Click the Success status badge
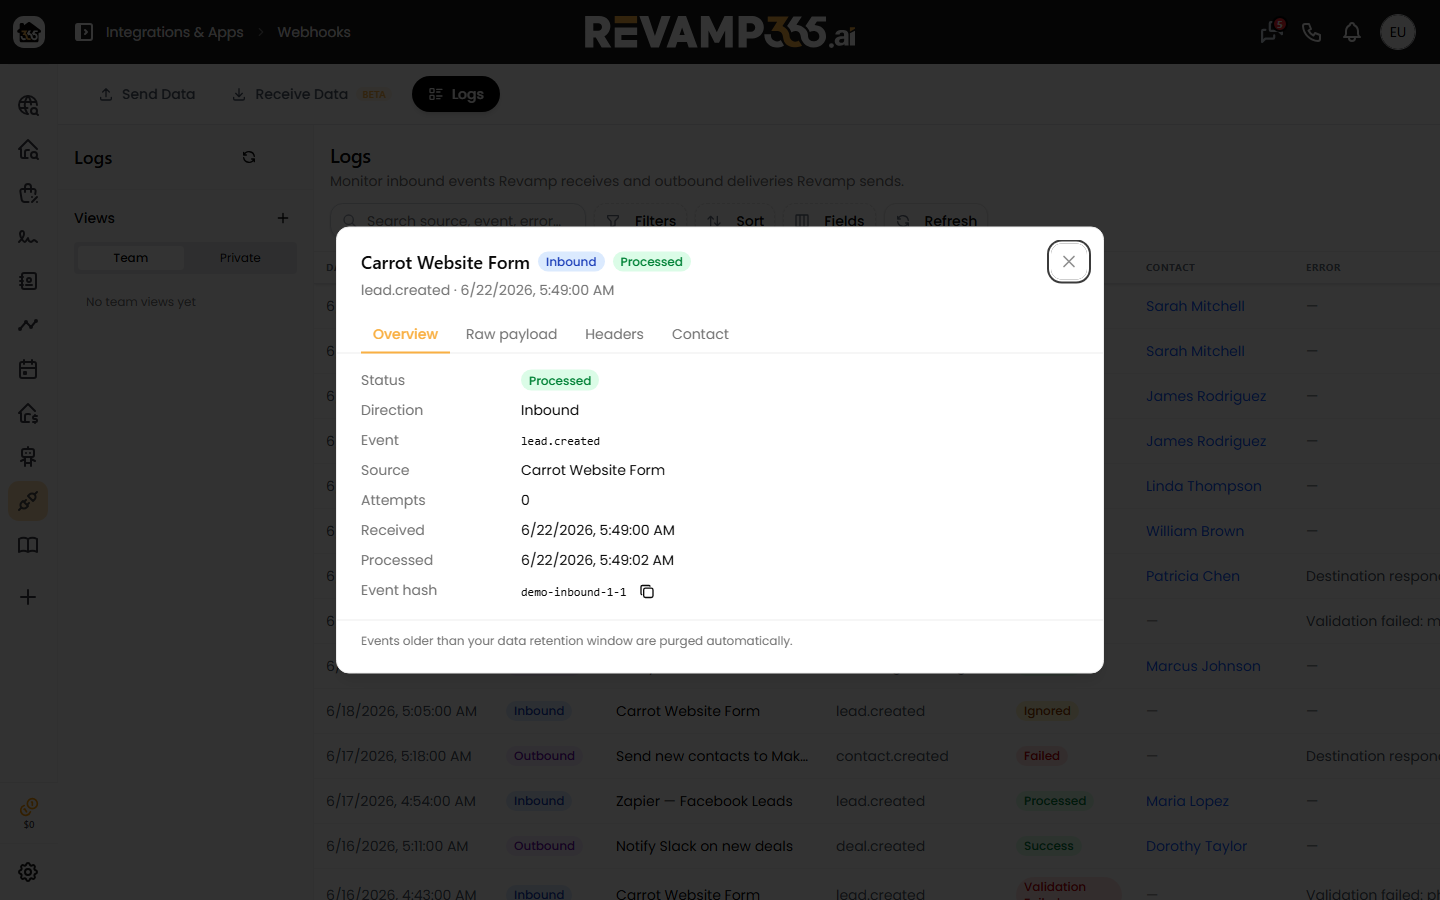 pyautogui.click(x=1048, y=846)
